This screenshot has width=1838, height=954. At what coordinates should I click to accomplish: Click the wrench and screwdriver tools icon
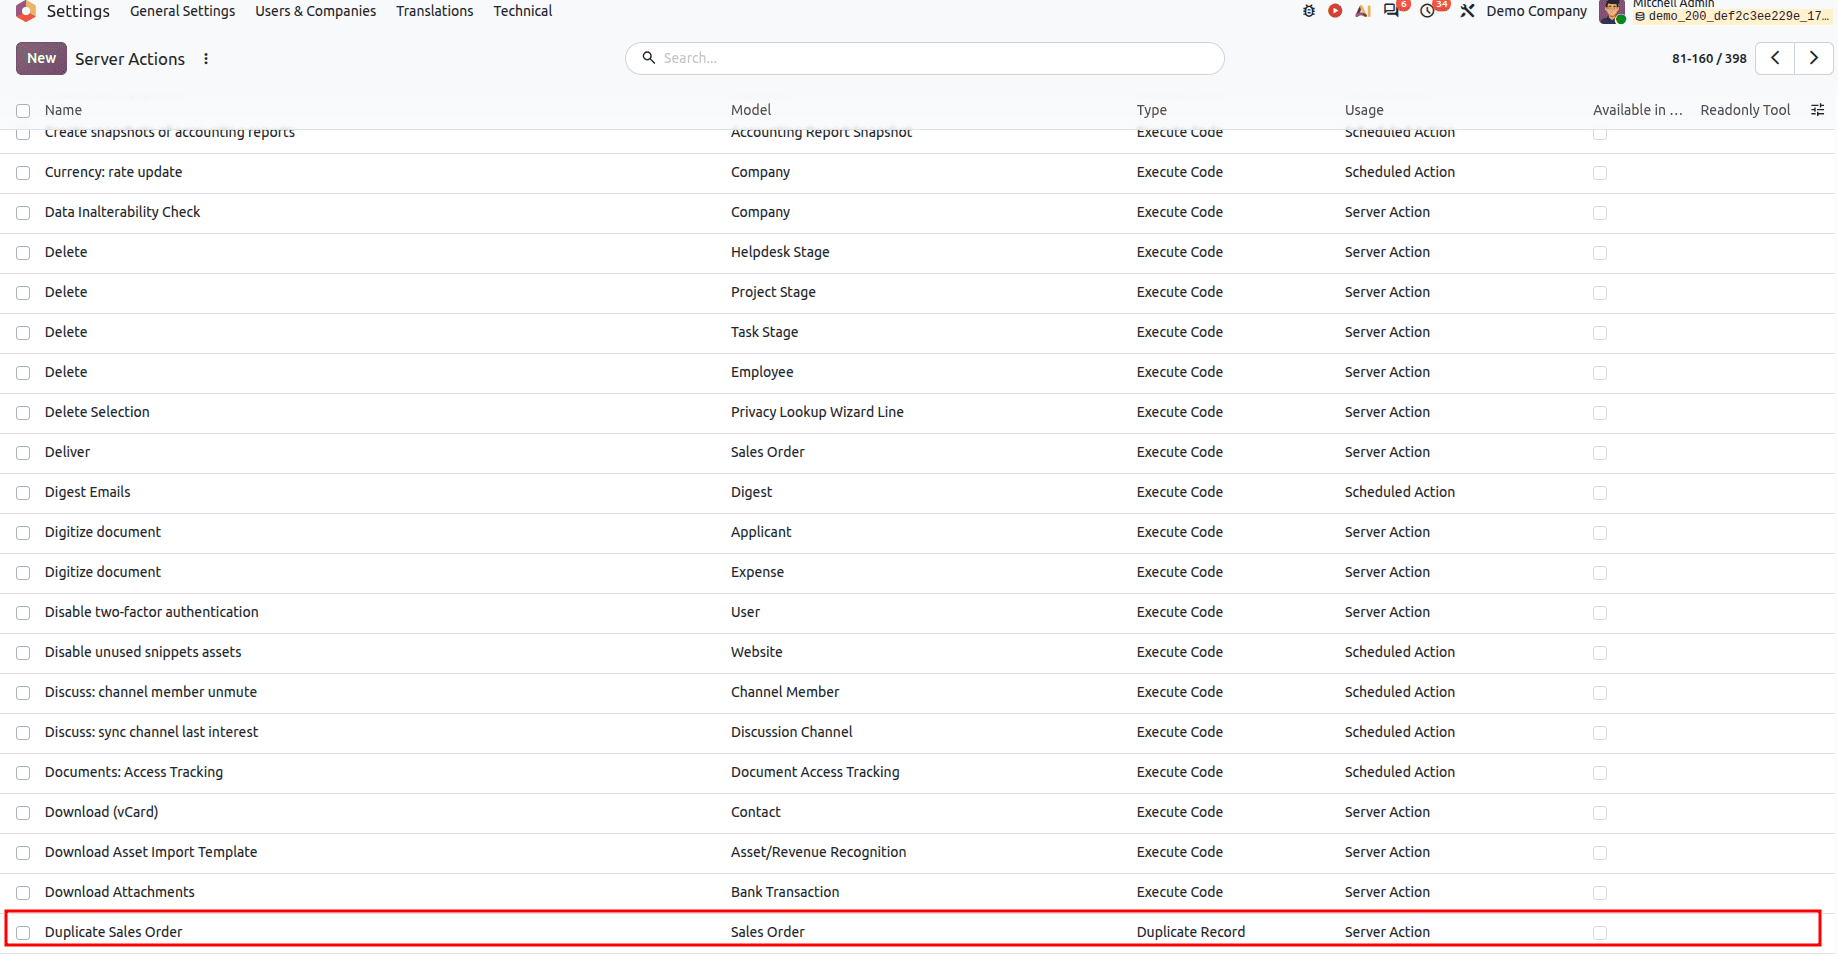pyautogui.click(x=1467, y=11)
